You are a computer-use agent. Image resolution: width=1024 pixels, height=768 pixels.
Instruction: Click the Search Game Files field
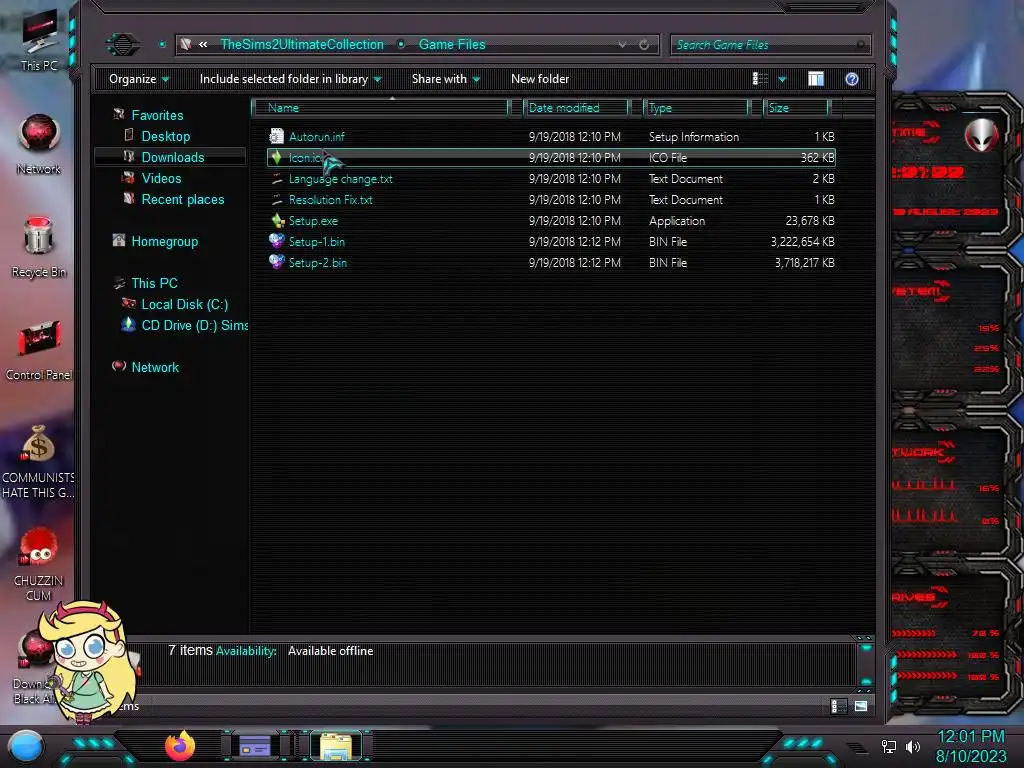[770, 45]
